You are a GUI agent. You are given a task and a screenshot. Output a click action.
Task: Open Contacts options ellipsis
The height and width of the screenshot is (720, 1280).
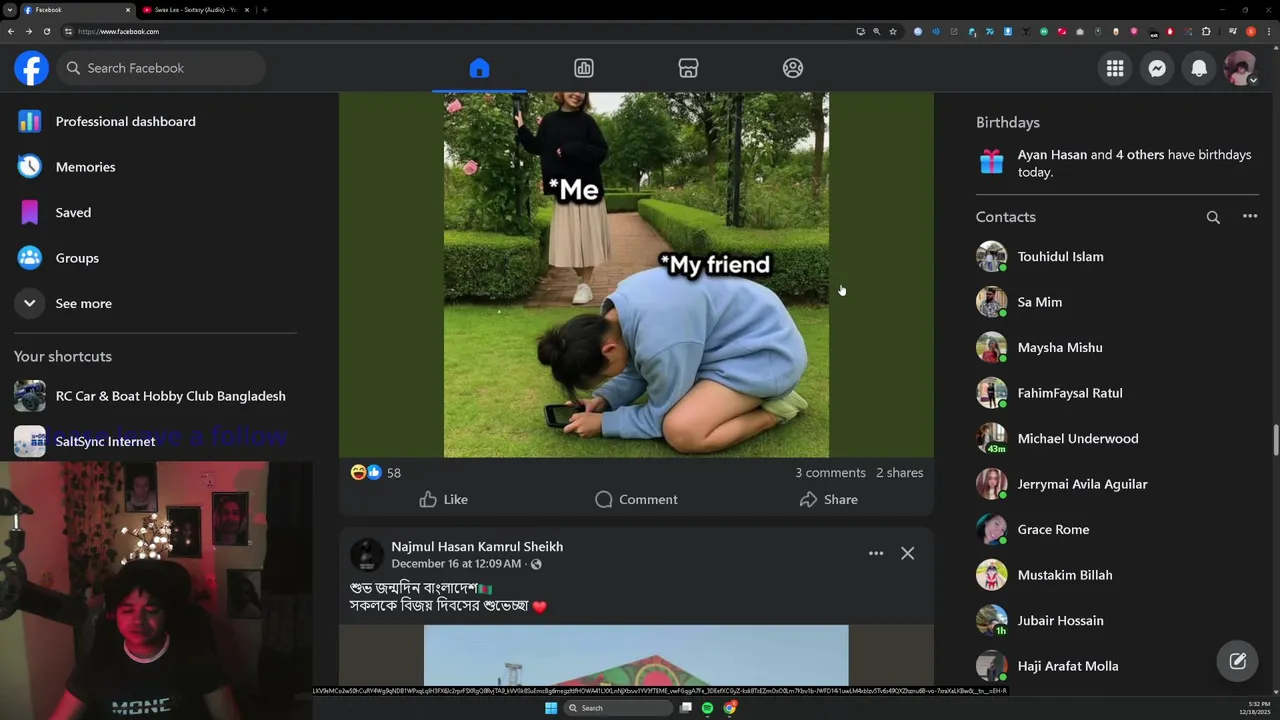pos(1250,217)
